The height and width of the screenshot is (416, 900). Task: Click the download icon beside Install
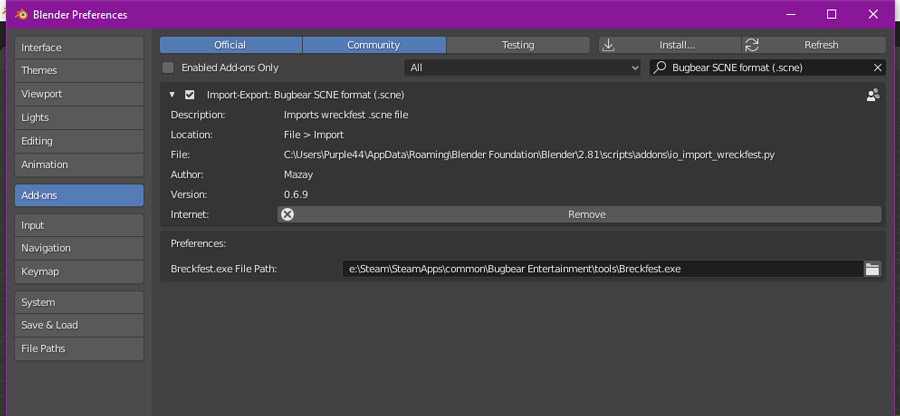(608, 45)
